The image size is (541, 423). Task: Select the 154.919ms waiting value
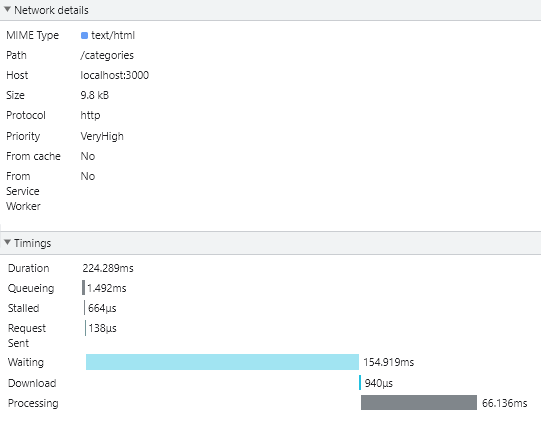388,362
